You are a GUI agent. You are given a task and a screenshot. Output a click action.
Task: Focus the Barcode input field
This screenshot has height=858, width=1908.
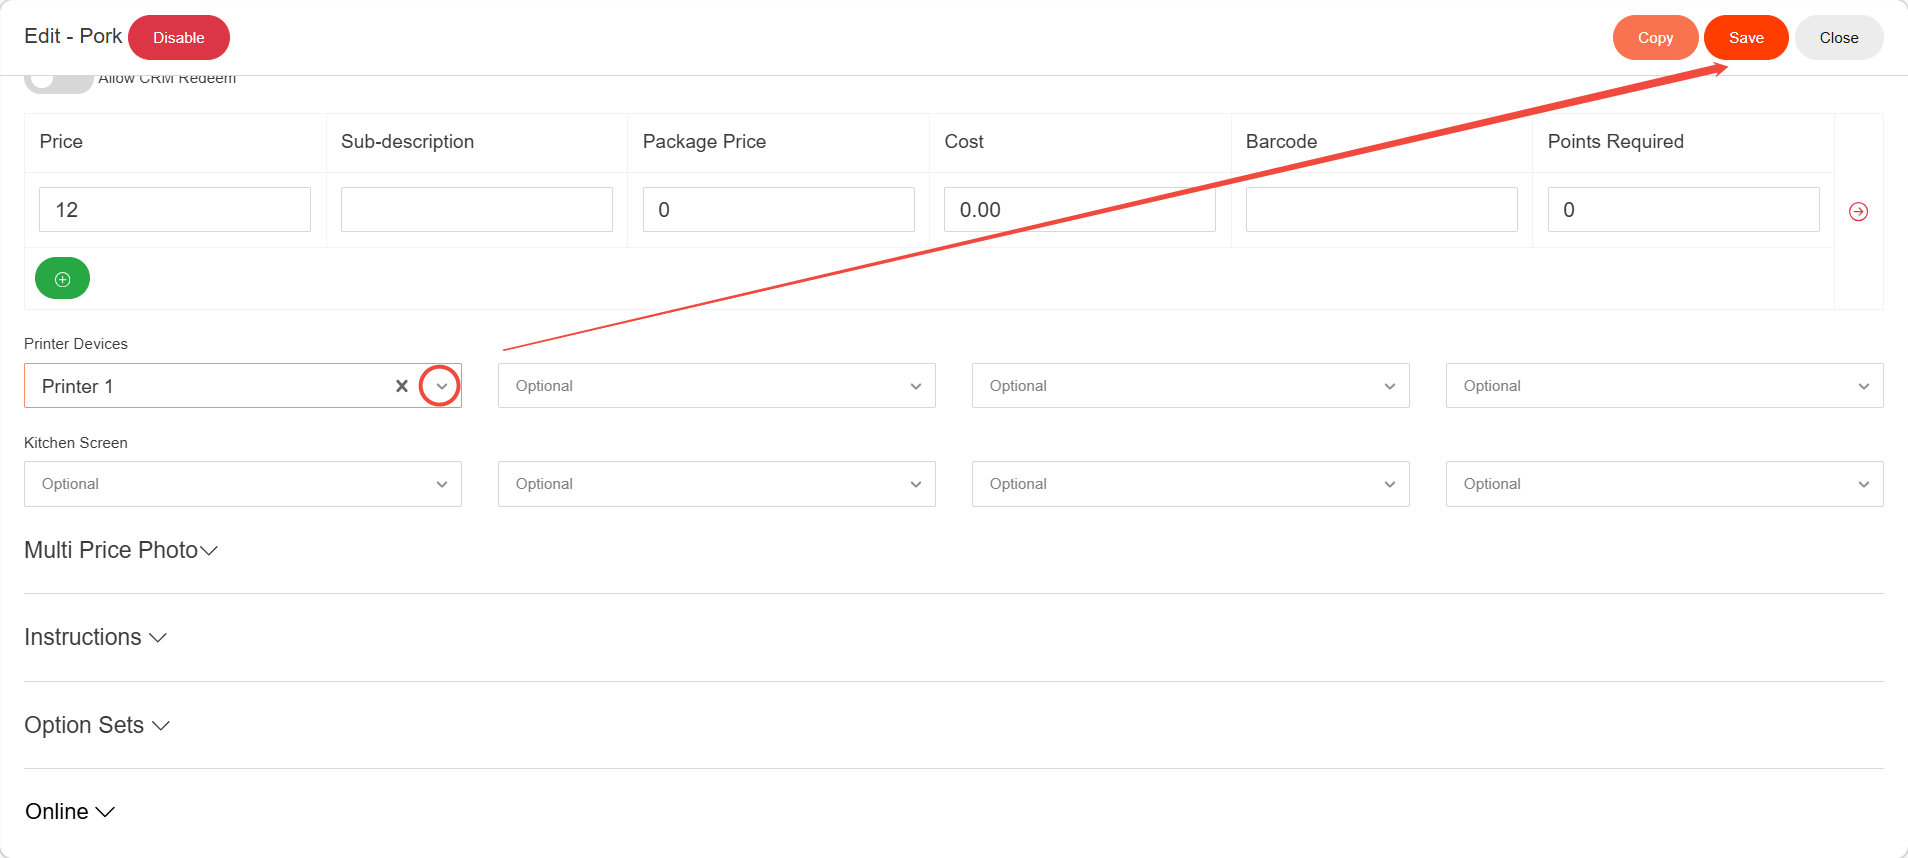[x=1381, y=210]
